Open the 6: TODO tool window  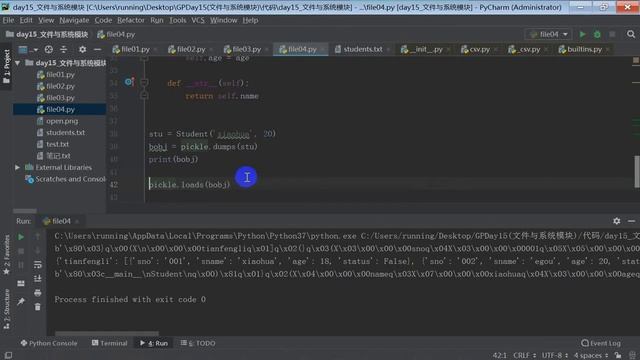click(x=198, y=343)
